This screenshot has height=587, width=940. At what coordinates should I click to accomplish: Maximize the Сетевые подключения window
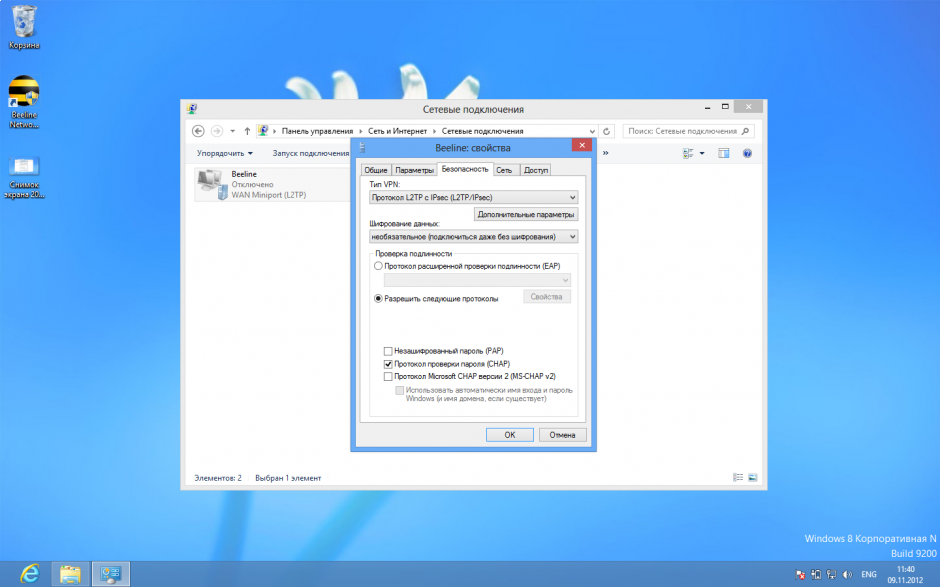tap(725, 107)
